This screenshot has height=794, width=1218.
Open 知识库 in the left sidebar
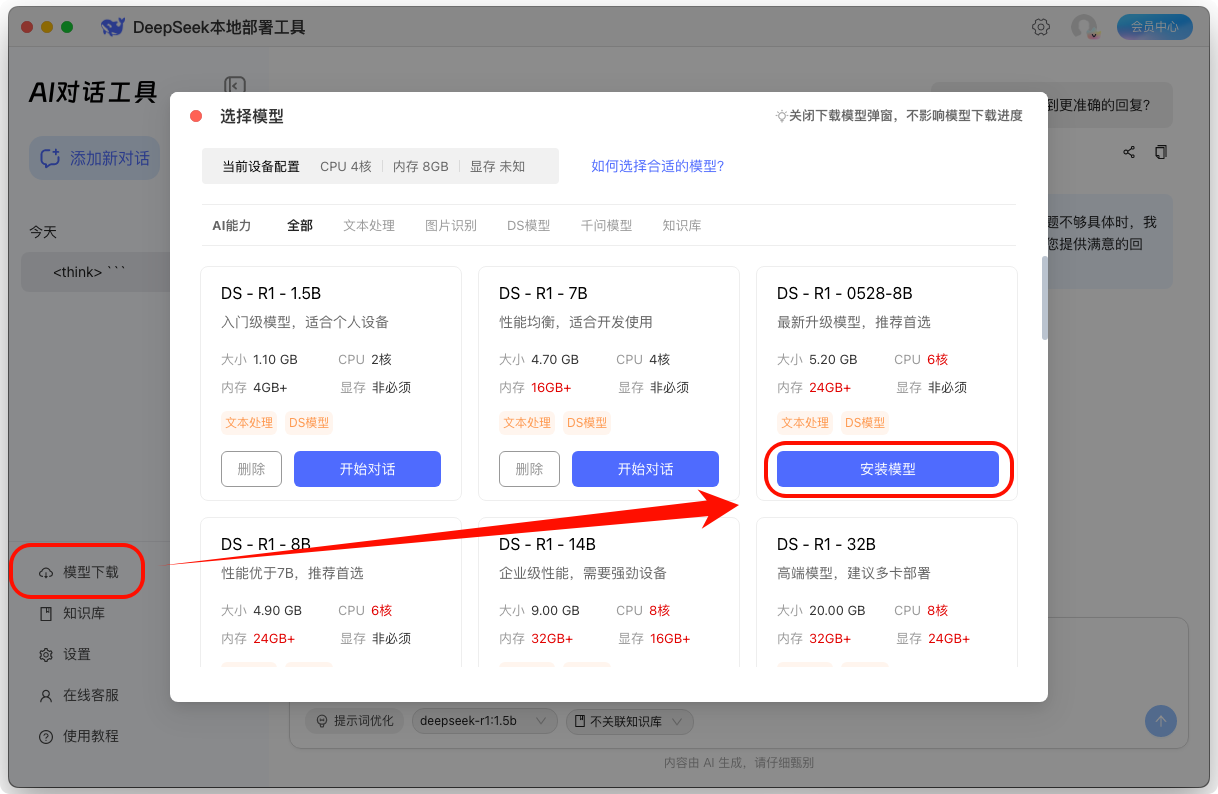(x=71, y=613)
